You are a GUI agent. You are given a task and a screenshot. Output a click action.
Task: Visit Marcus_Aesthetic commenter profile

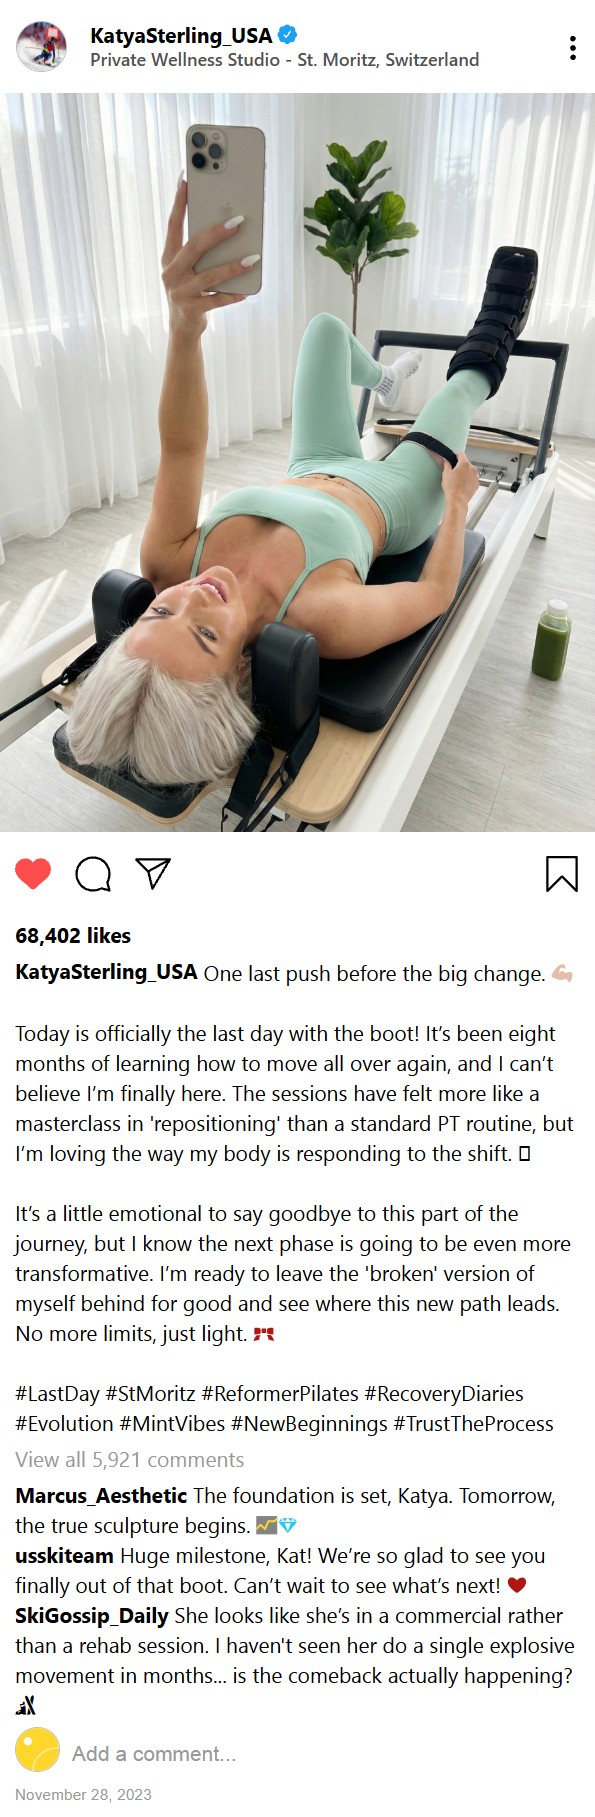point(101,1496)
